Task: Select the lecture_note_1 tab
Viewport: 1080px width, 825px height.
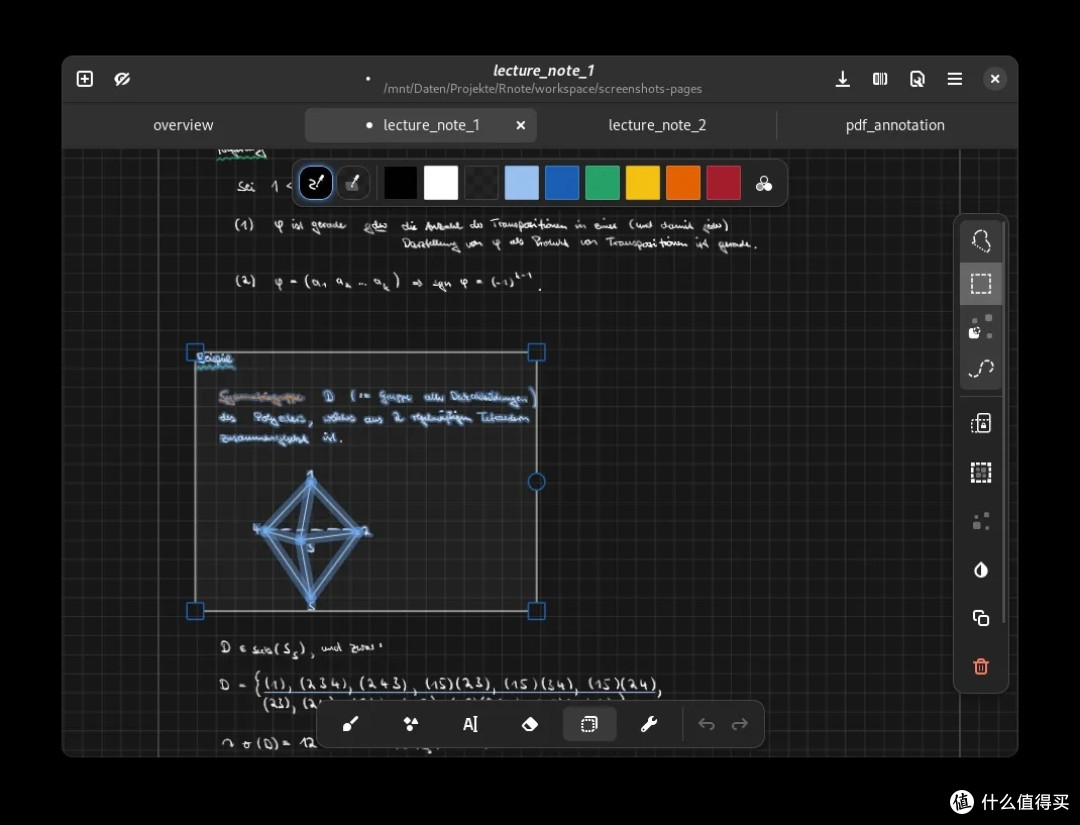Action: [422, 125]
